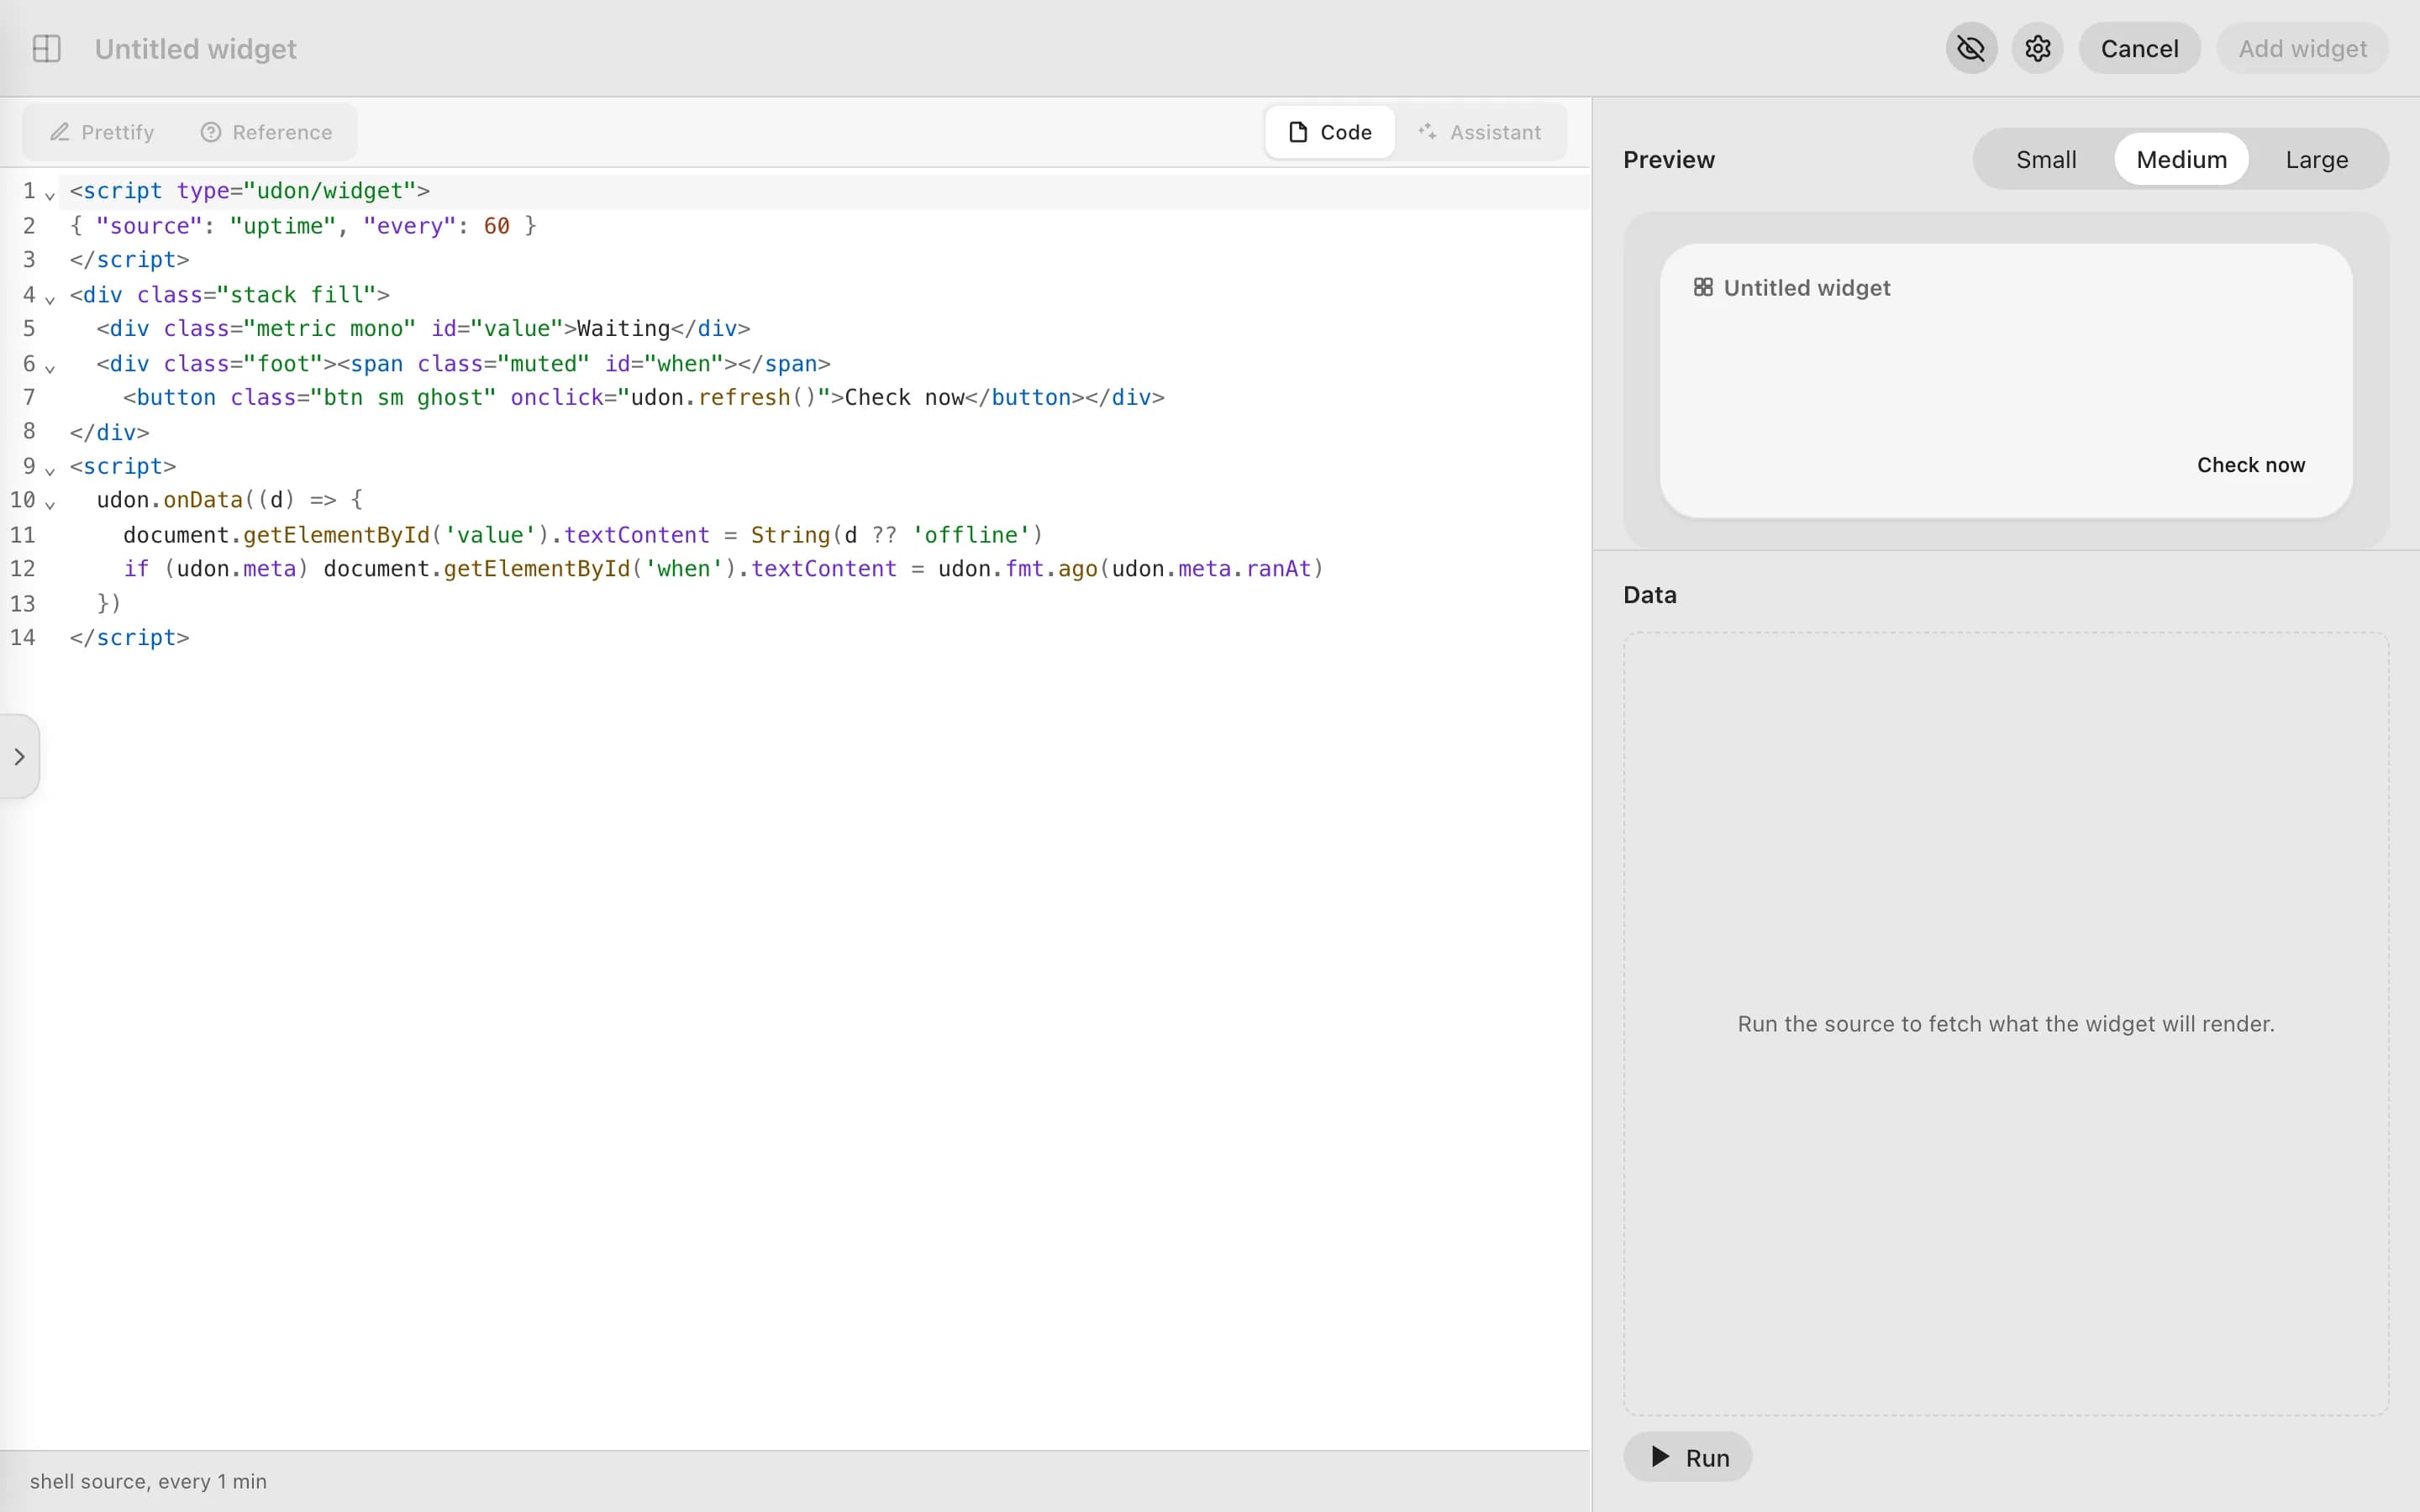The height and width of the screenshot is (1512, 2420).
Task: Click the 'offline' string in line 11
Action: [971, 535]
